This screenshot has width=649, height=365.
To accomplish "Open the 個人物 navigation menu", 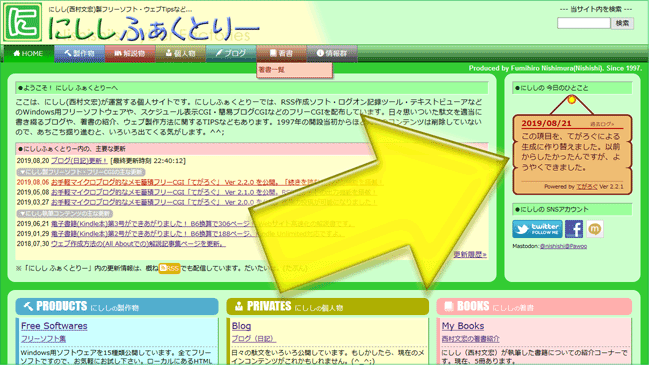I will pos(180,53).
